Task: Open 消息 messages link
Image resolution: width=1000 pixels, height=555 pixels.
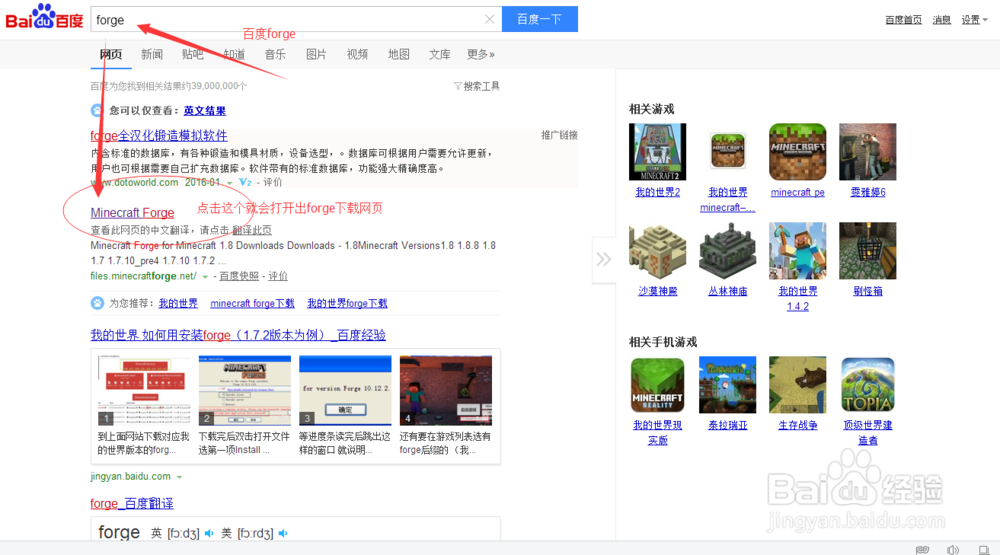Action: (941, 20)
